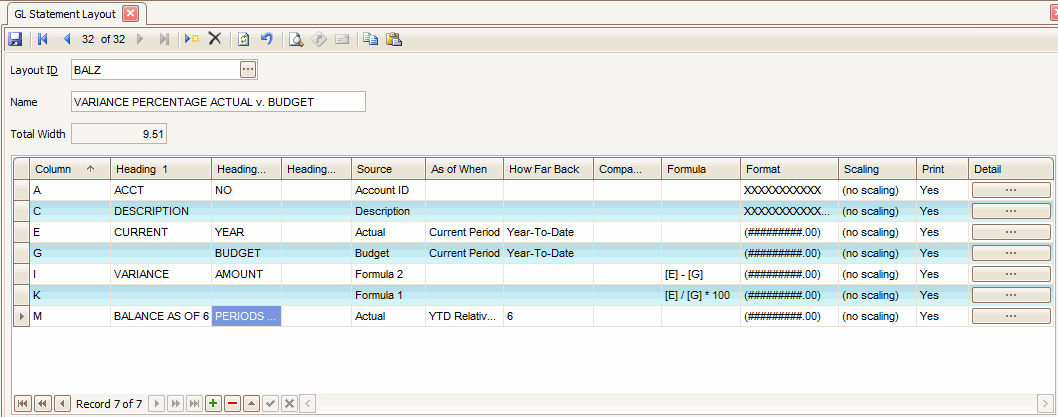This screenshot has width=1058, height=417.
Task: Click the Name input field
Action: click(218, 102)
